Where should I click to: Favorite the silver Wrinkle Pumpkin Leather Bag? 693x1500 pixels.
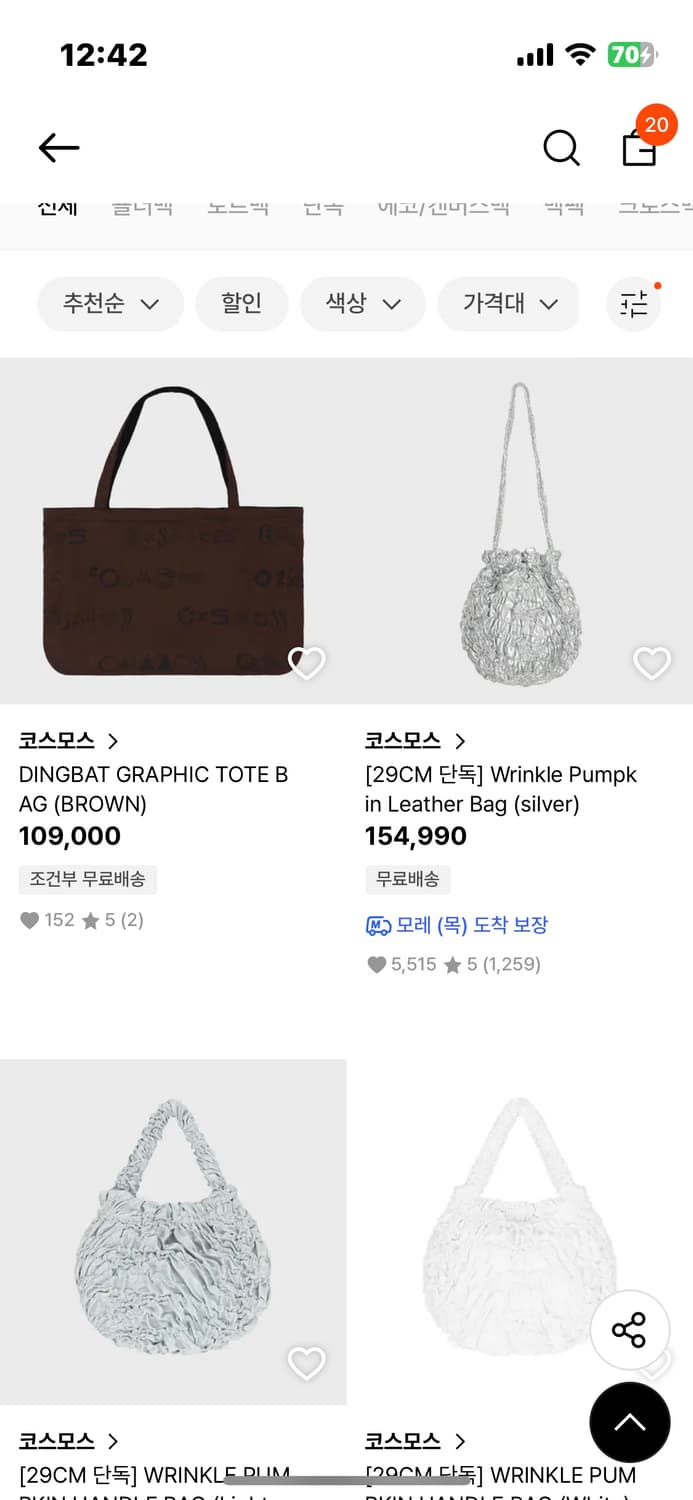(651, 662)
